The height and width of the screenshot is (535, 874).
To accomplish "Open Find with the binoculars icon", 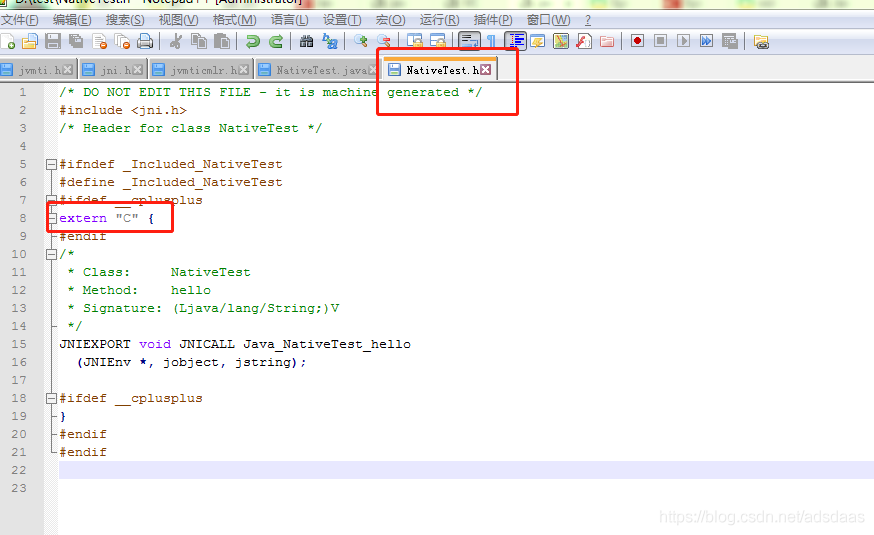I will coord(306,41).
